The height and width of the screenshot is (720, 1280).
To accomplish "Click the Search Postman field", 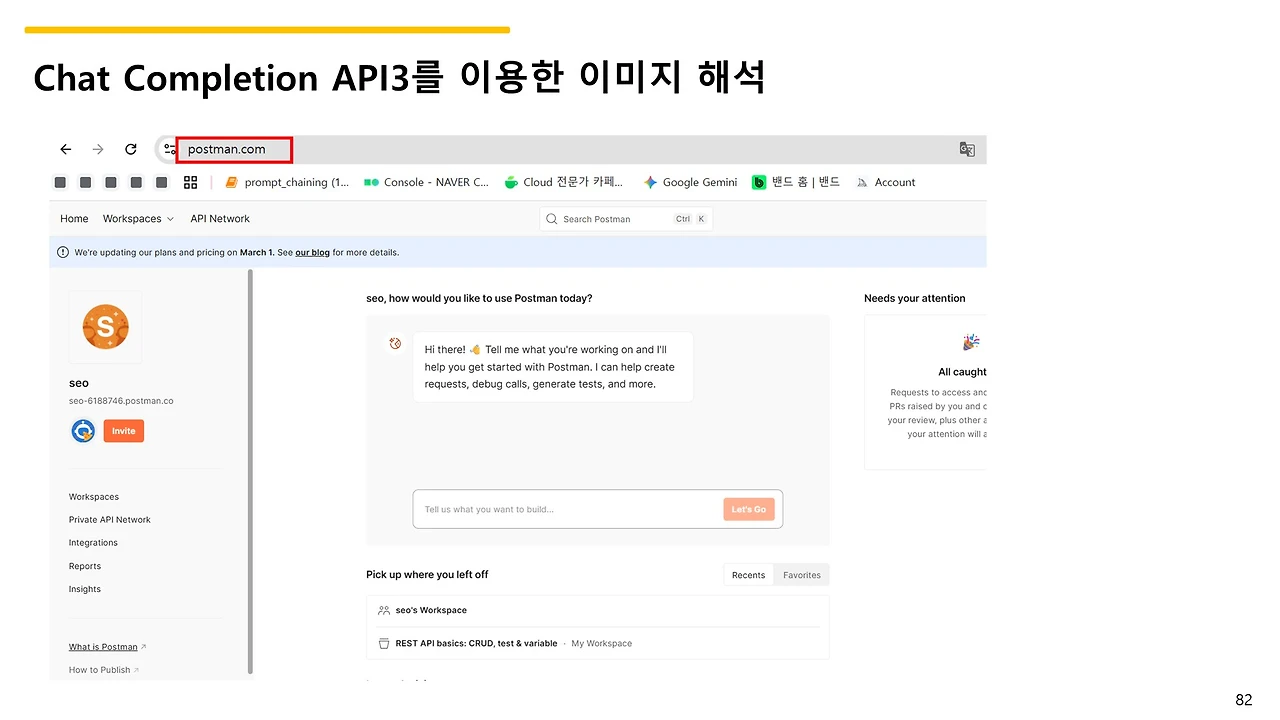I will click(626, 219).
